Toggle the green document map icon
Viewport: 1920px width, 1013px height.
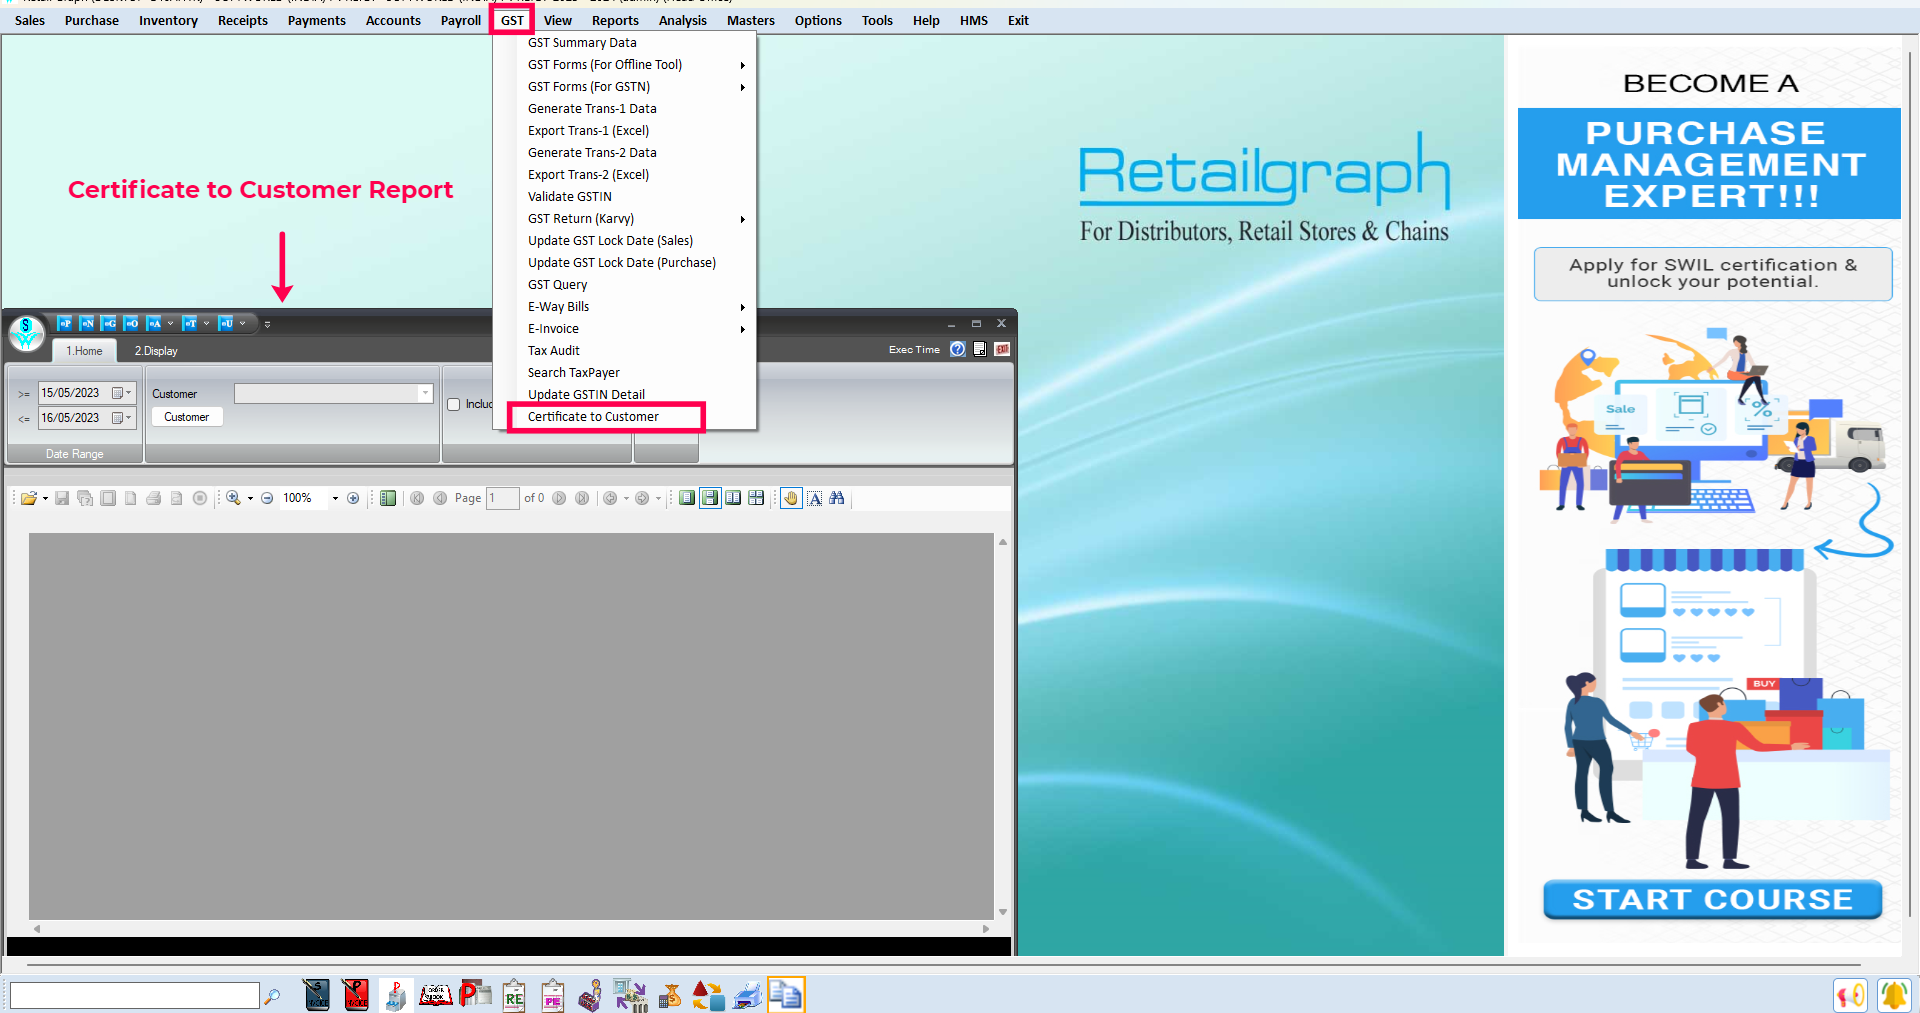click(388, 498)
